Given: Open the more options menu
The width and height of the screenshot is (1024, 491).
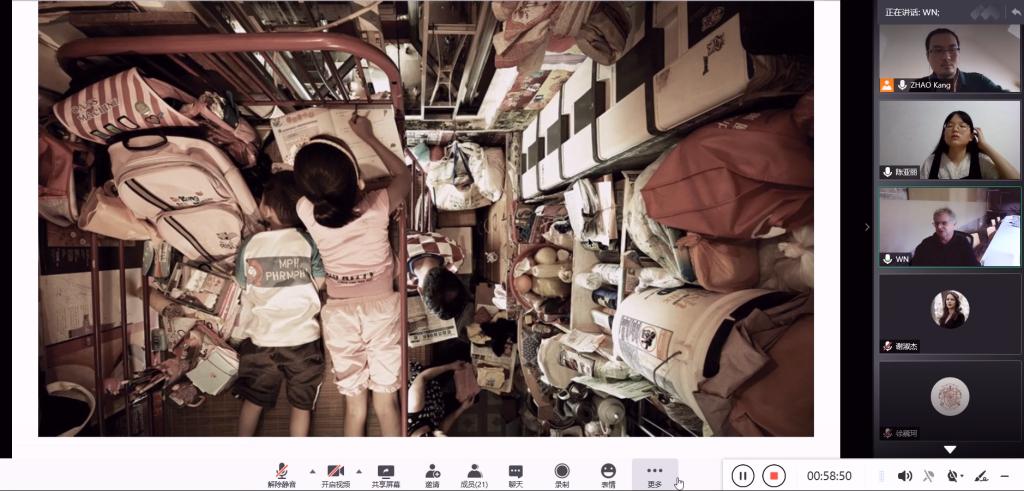Looking at the screenshot, I should point(654,474).
